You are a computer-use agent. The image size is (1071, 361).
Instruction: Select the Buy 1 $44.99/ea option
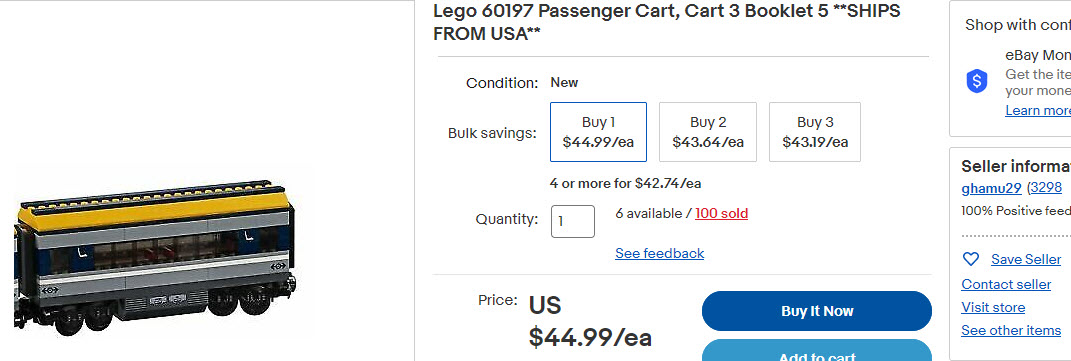598,132
